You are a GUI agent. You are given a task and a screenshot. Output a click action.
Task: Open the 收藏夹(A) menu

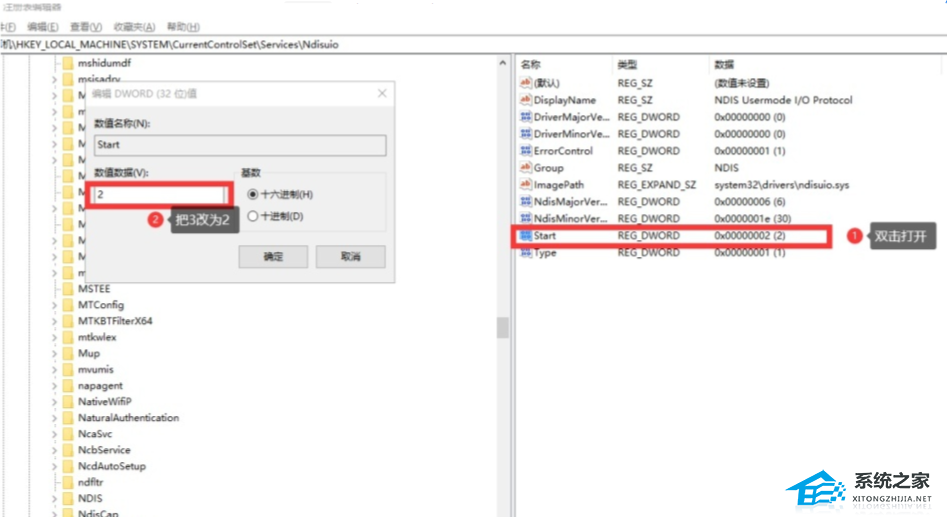pyautogui.click(x=134, y=27)
